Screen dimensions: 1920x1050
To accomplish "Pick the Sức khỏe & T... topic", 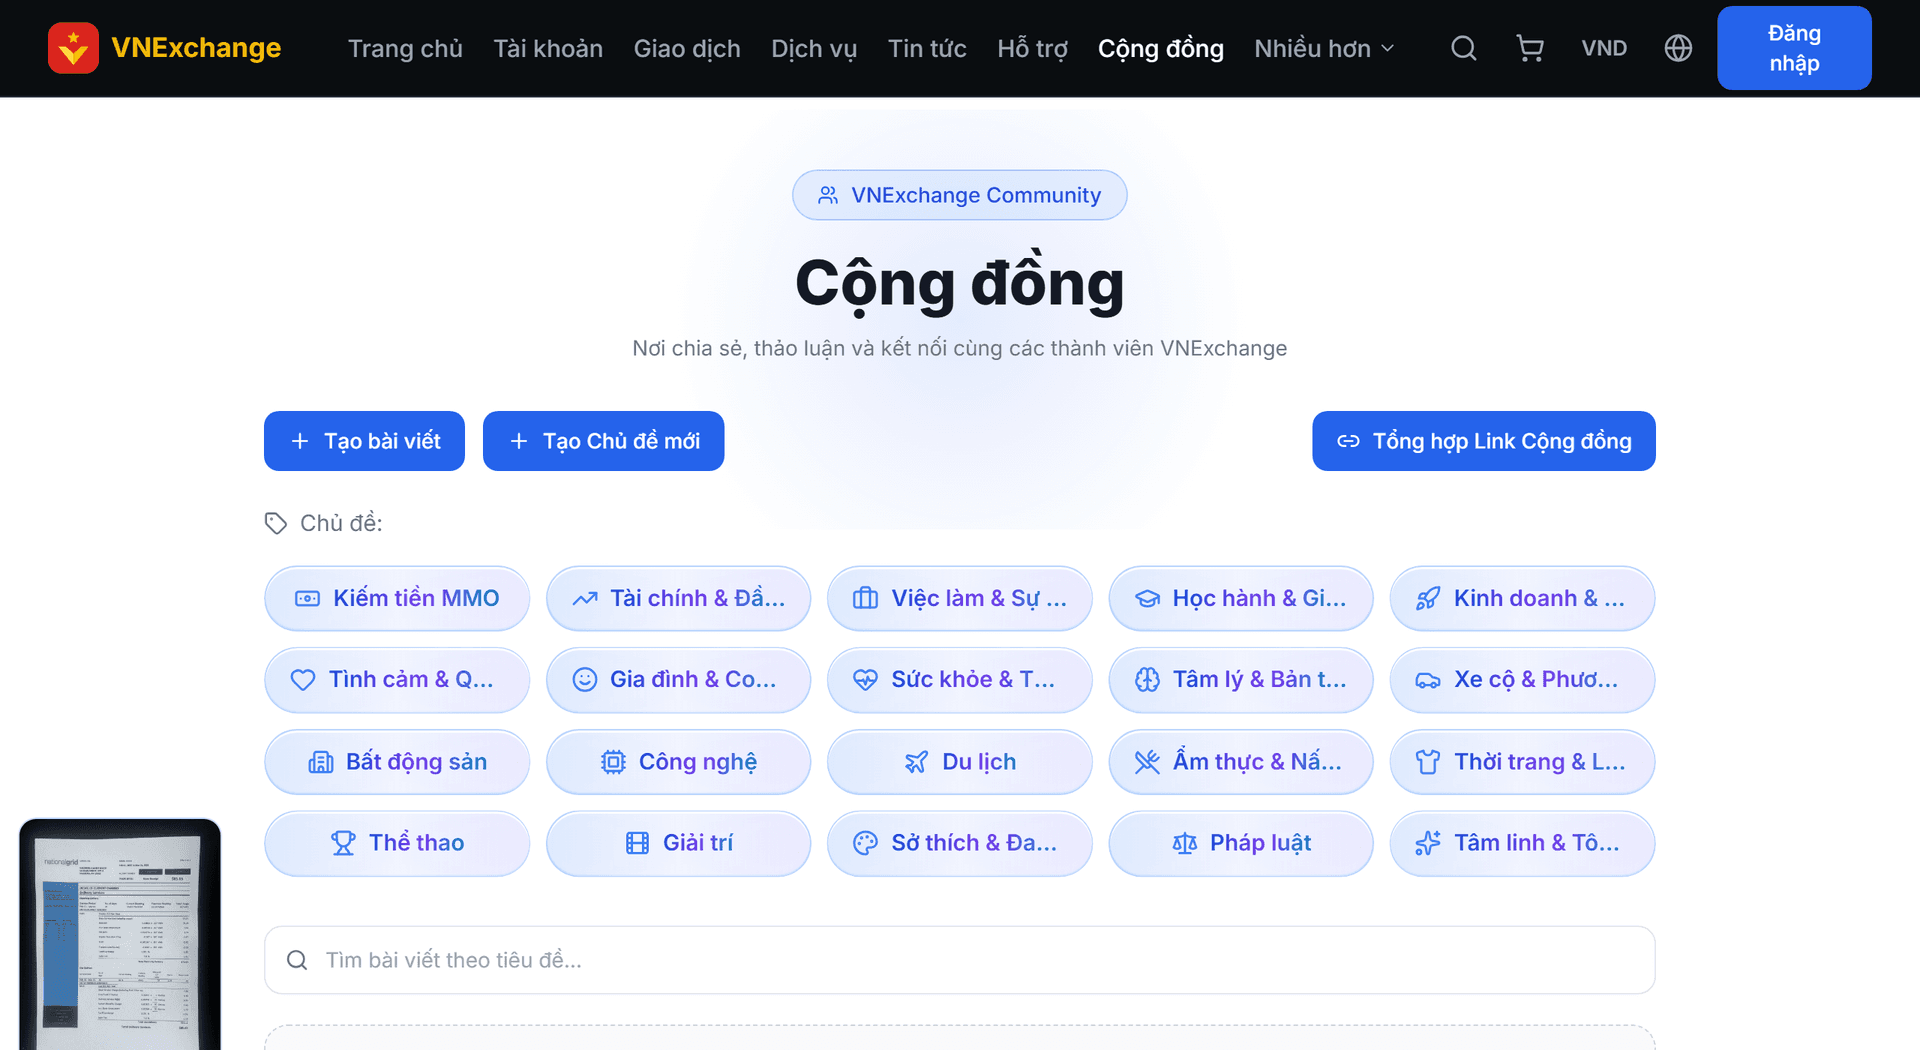I will (960, 680).
